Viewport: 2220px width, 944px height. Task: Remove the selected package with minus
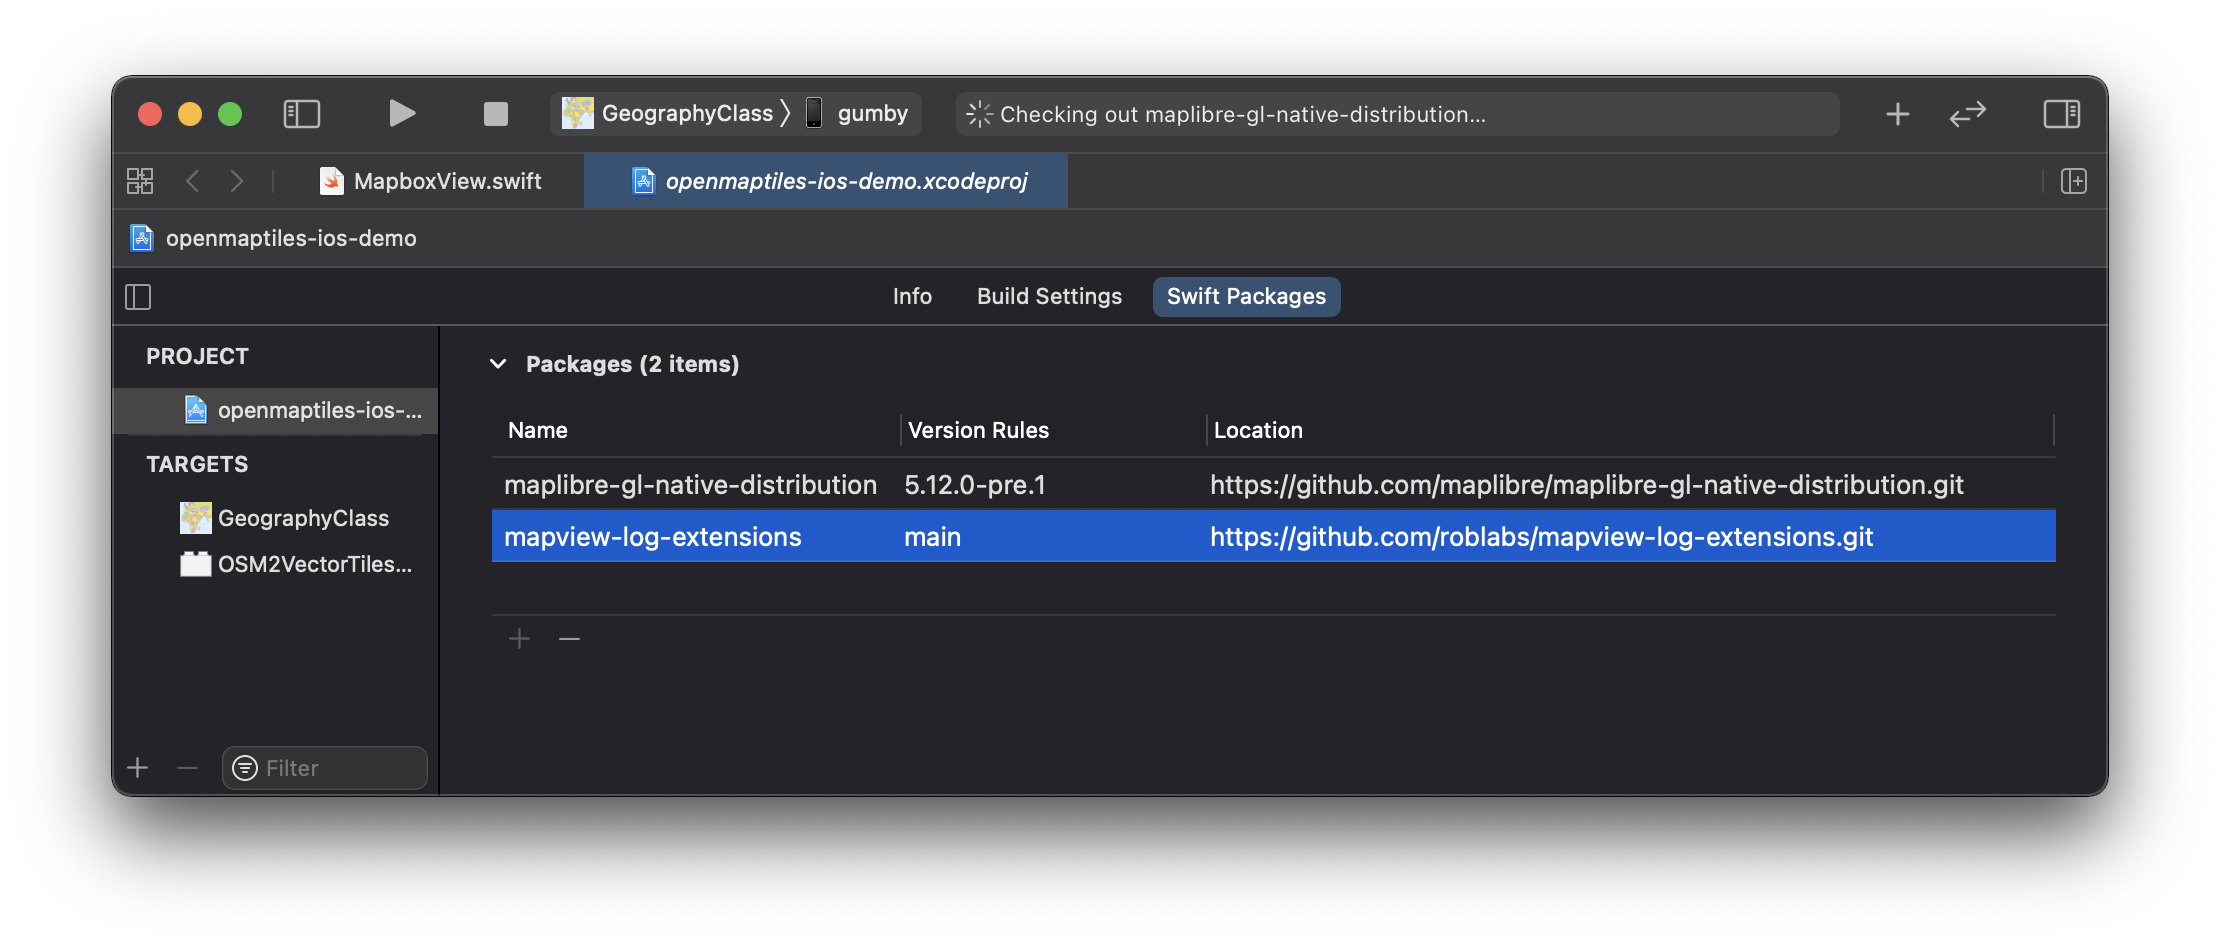(x=569, y=639)
